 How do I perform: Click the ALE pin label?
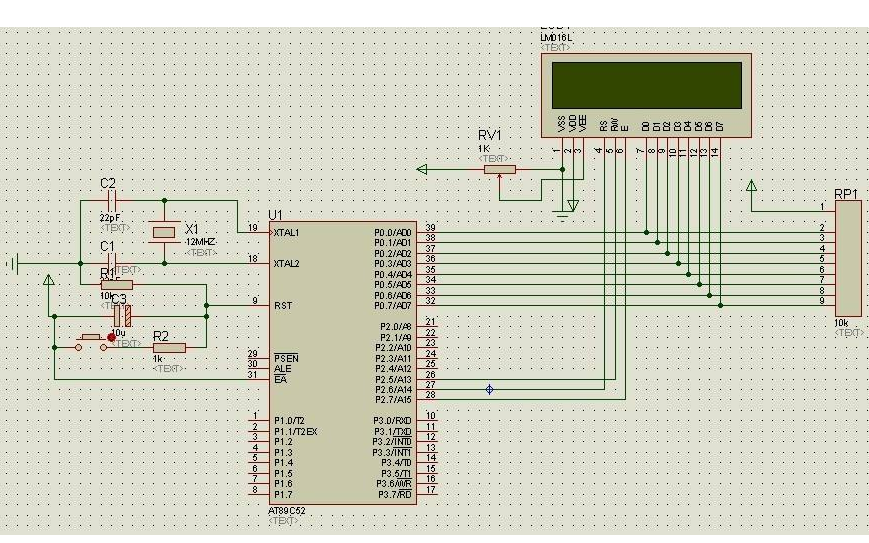tap(283, 369)
